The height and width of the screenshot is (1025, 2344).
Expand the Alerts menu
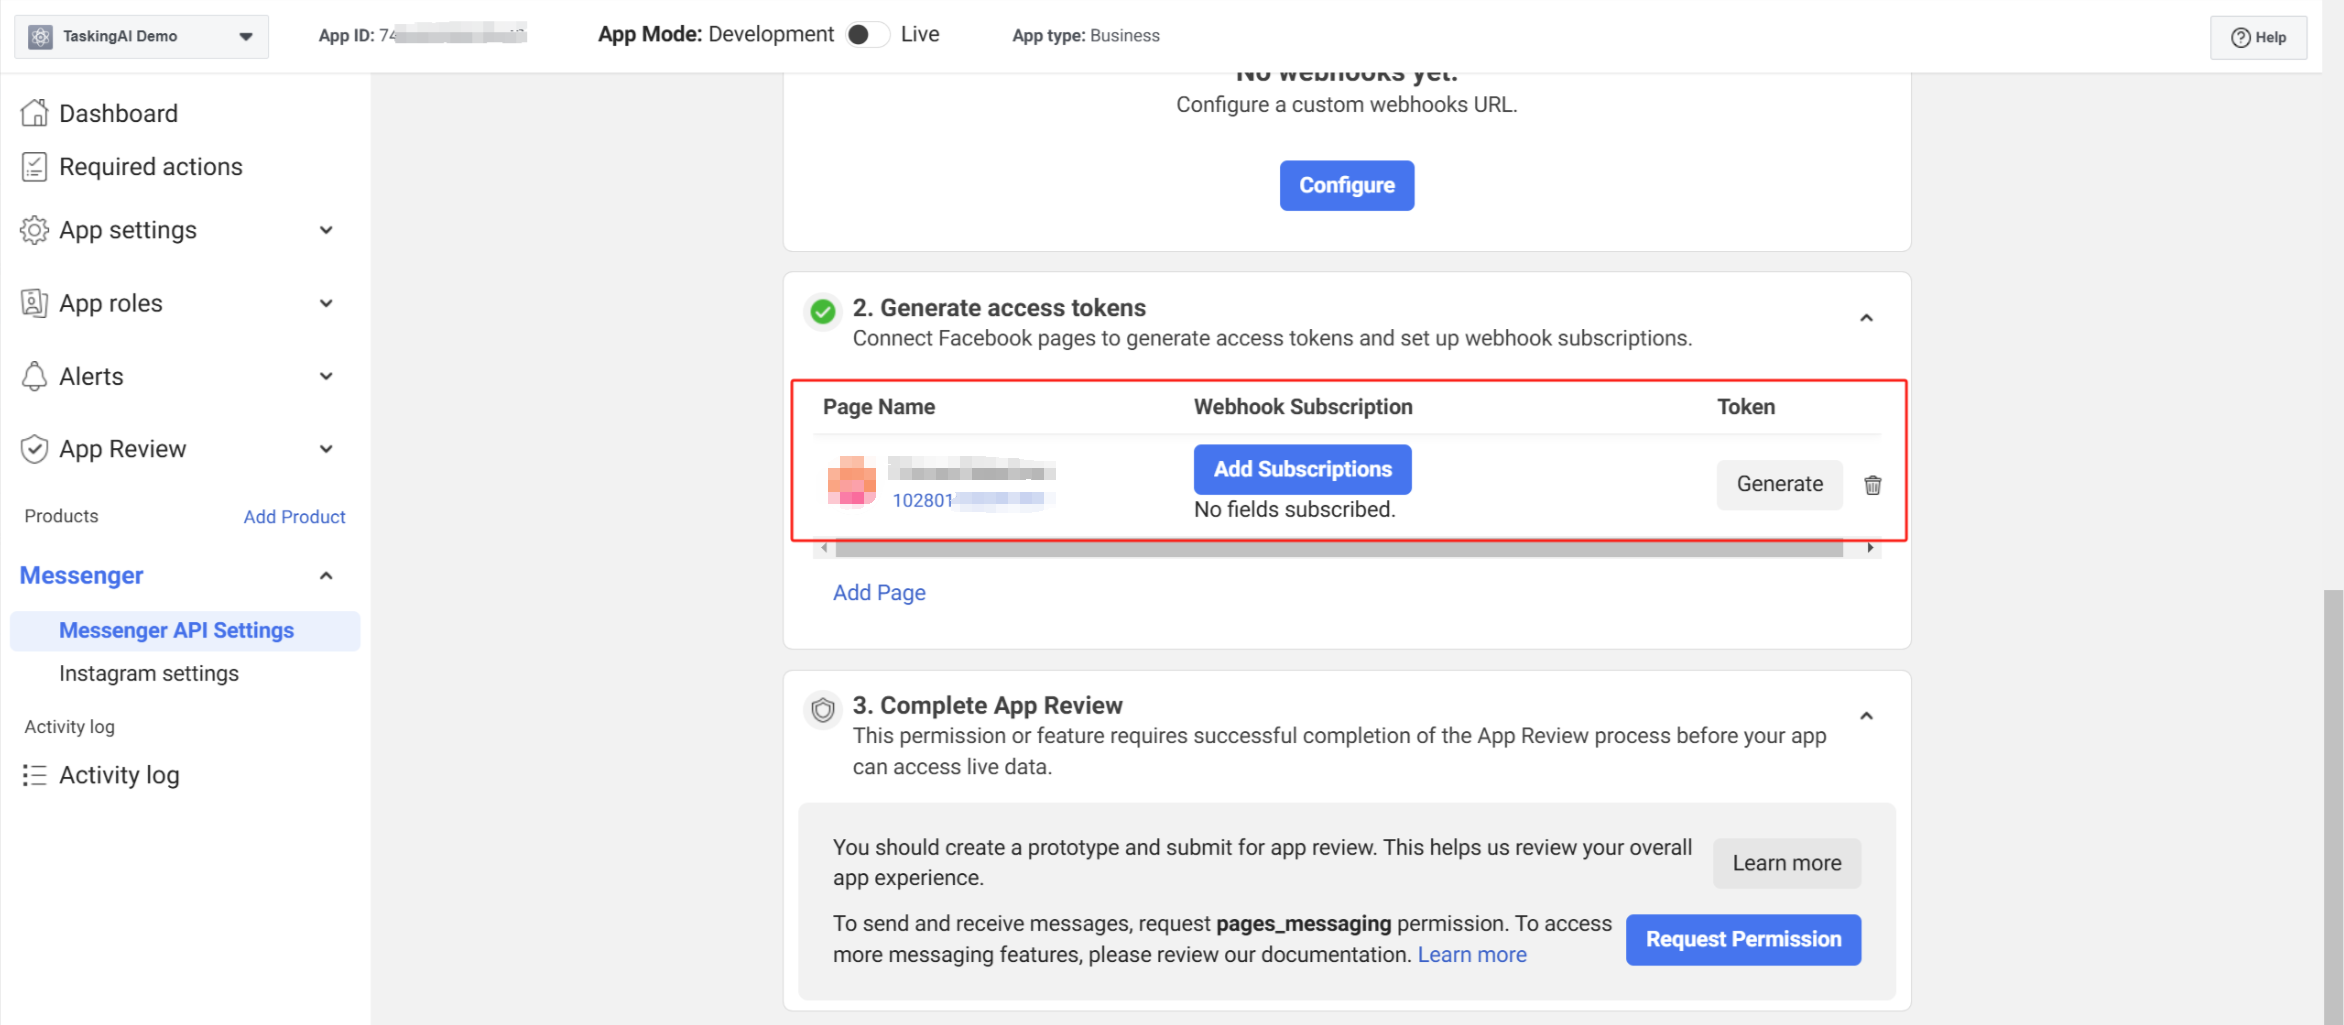coord(326,376)
